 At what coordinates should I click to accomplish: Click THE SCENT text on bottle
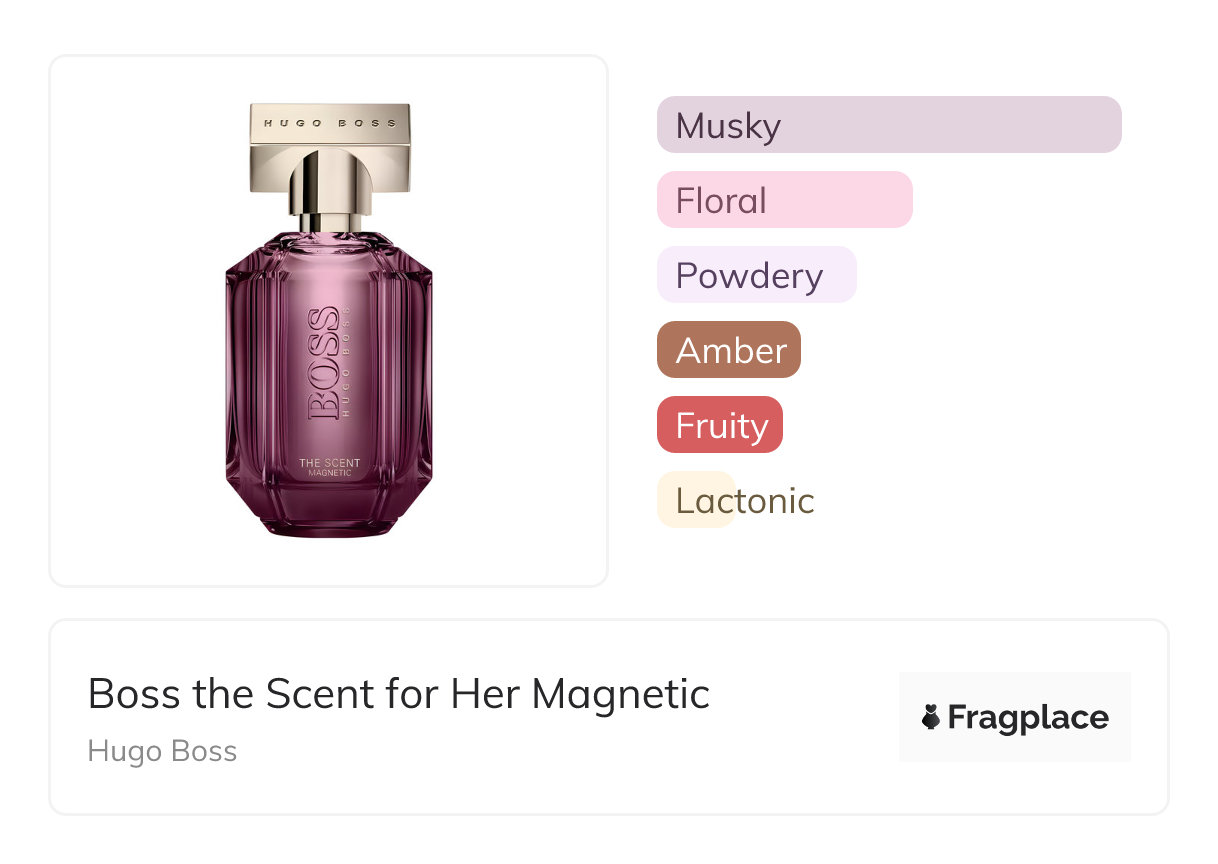329,463
